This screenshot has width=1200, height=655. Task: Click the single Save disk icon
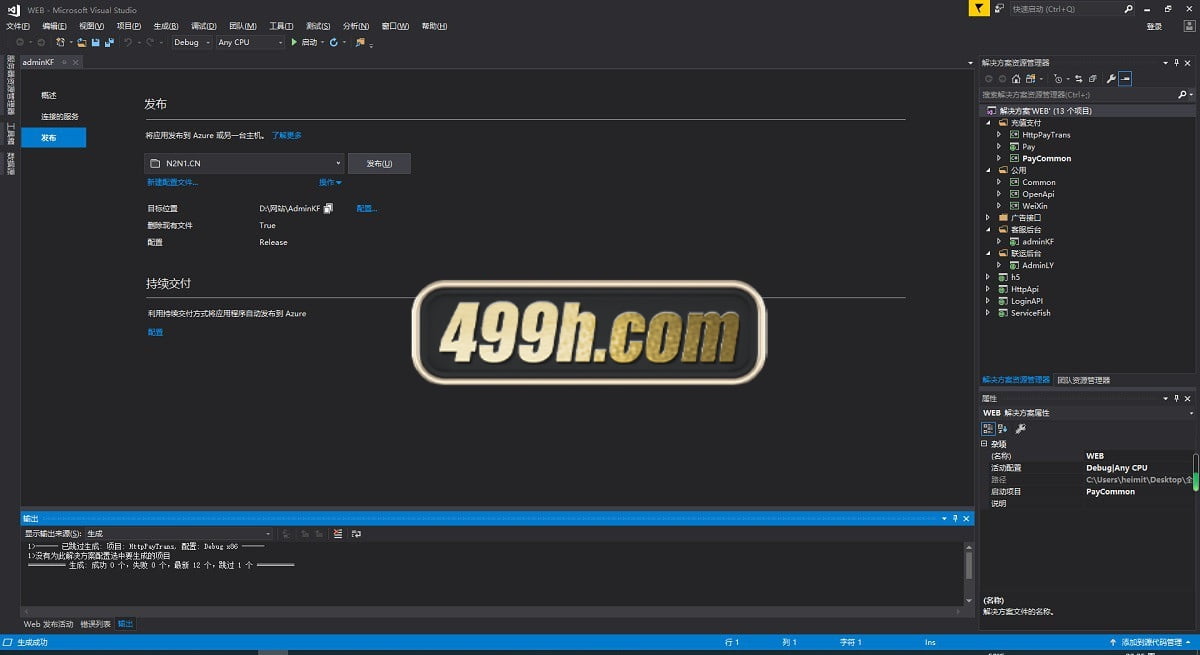[x=96, y=42]
